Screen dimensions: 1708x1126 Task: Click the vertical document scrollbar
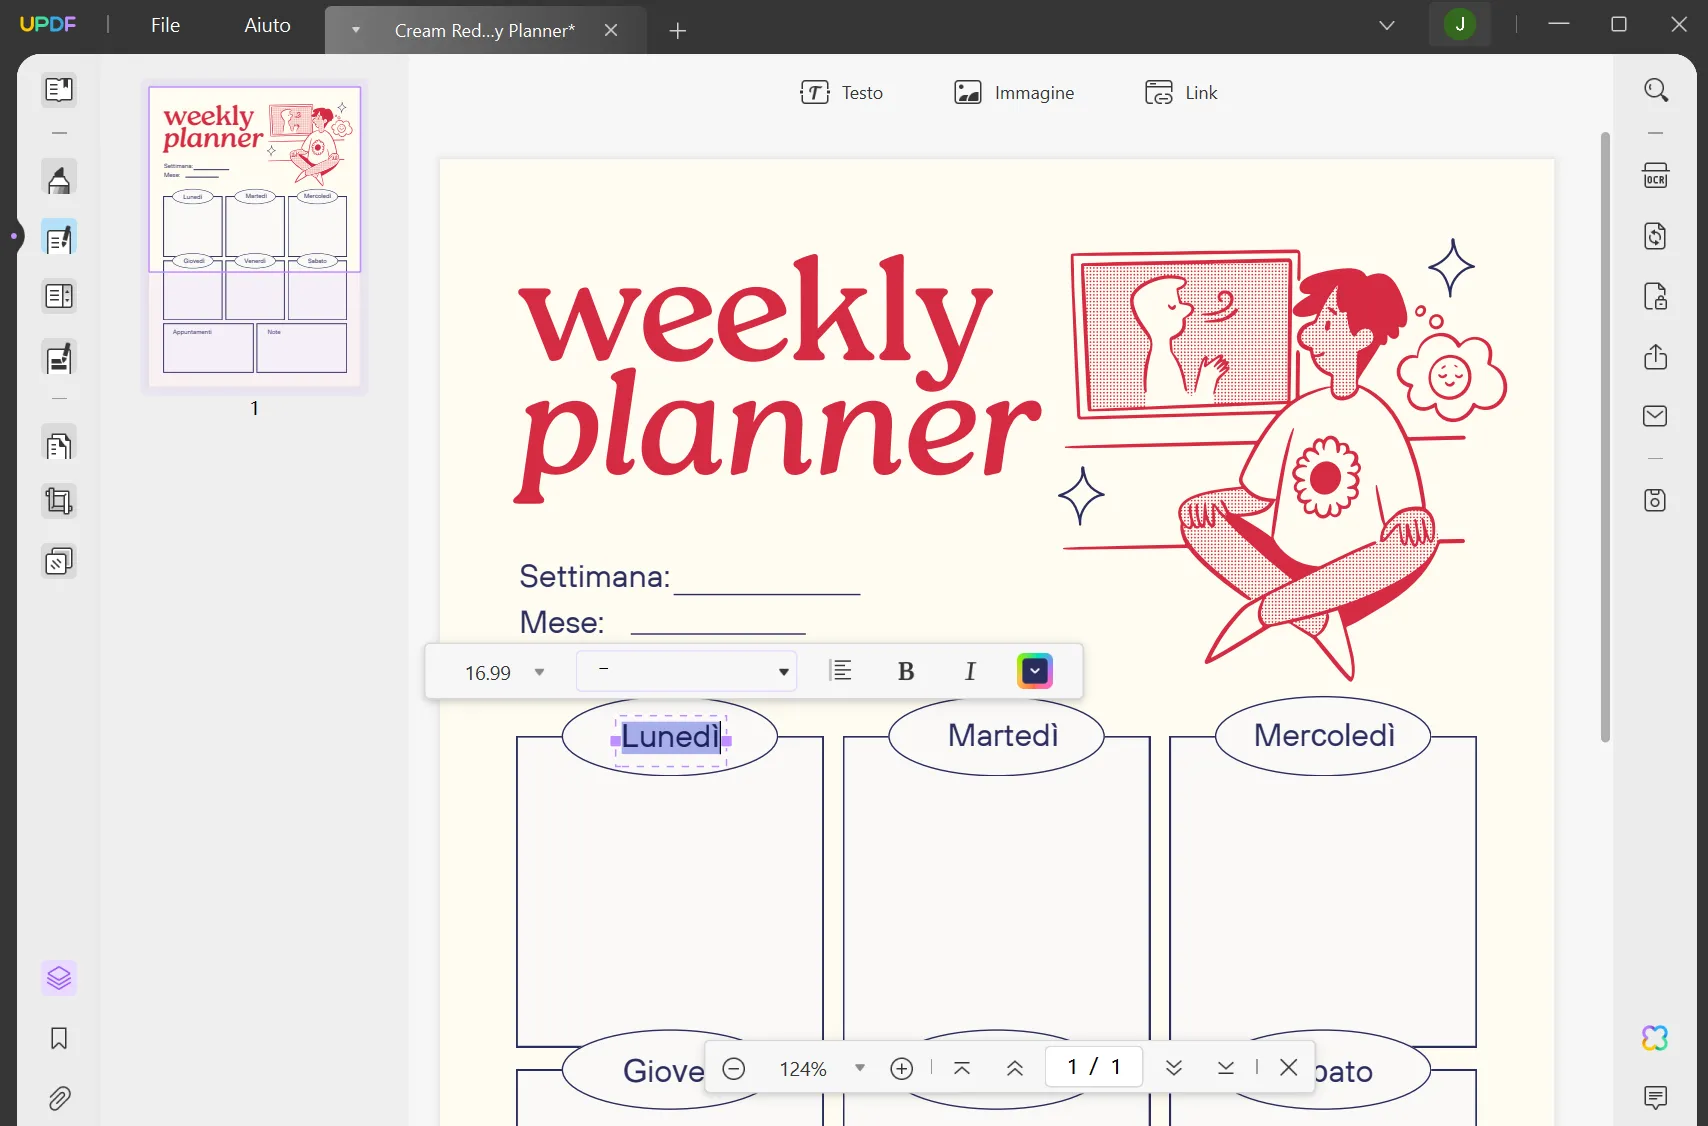pyautogui.click(x=1605, y=437)
